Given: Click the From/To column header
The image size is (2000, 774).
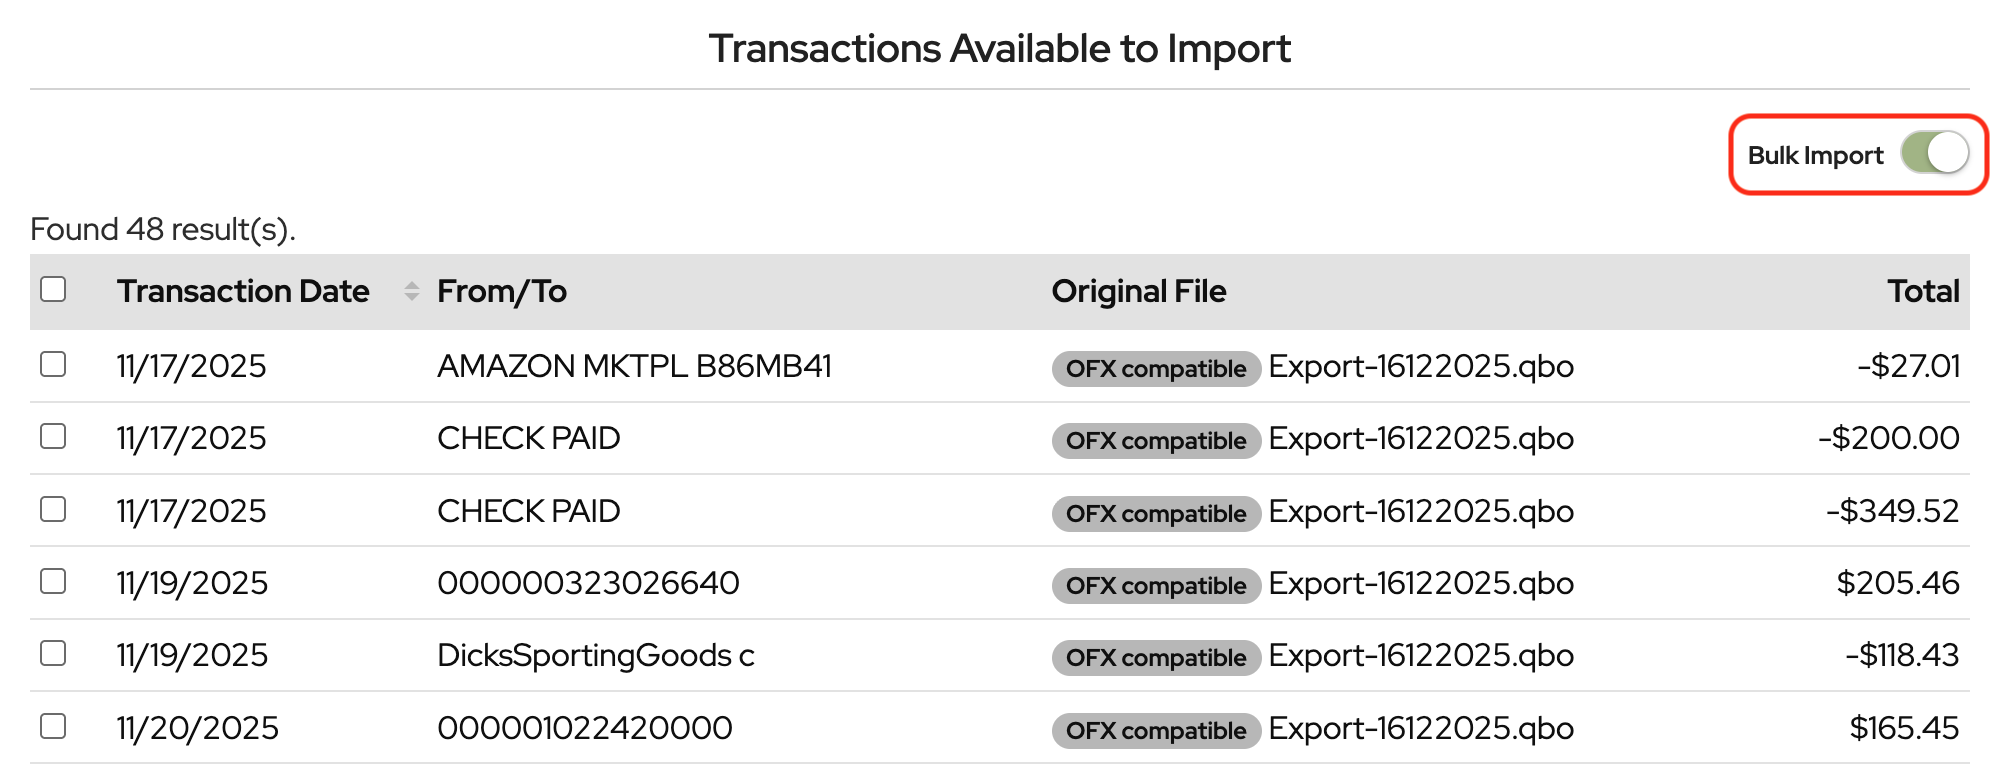Looking at the screenshot, I should 502,291.
